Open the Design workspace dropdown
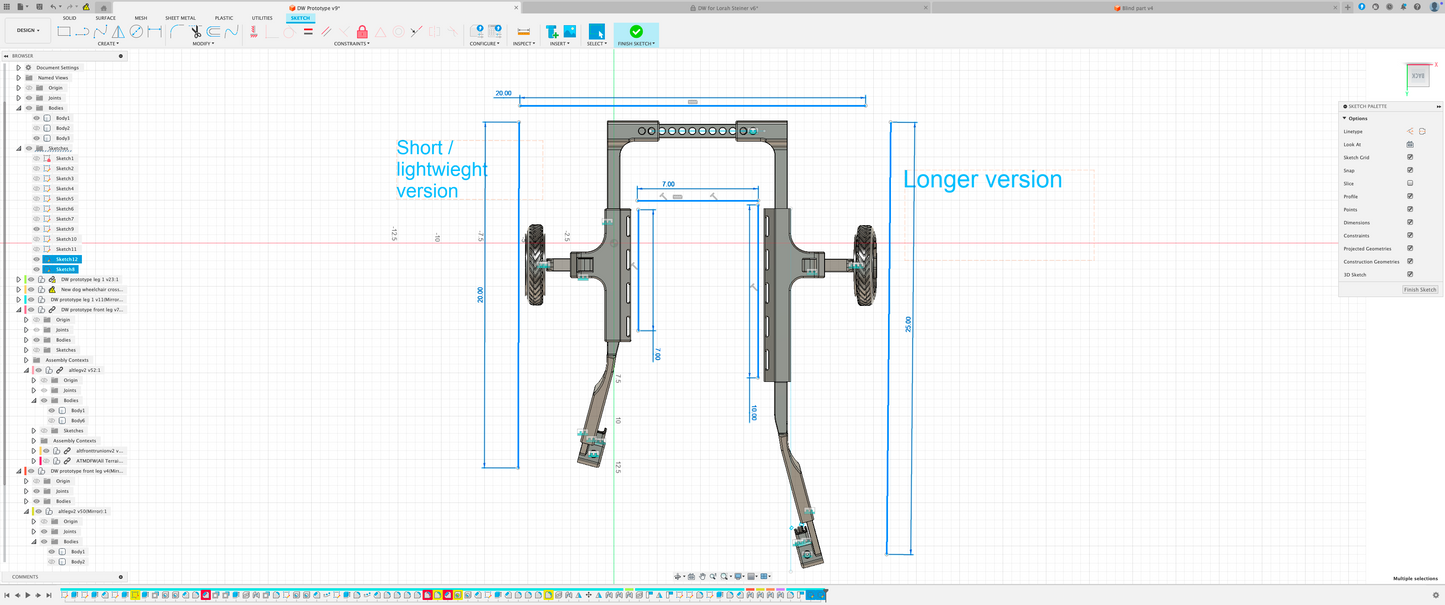Screen dimensions: 1445x605 point(25,31)
